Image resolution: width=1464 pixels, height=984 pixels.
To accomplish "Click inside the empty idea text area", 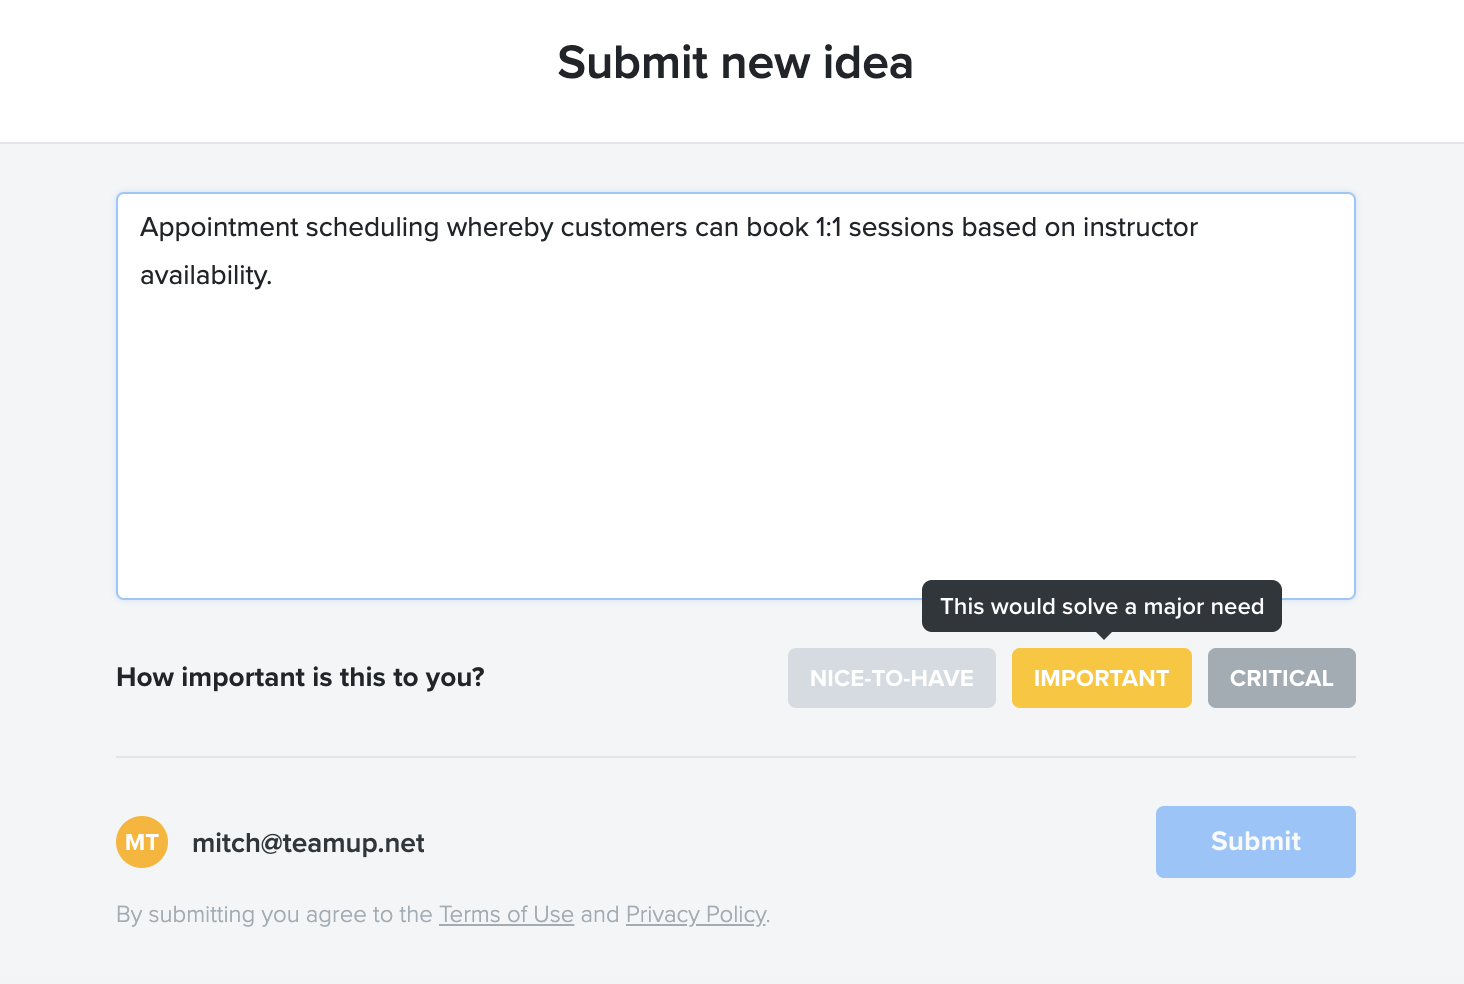I will (x=735, y=440).
